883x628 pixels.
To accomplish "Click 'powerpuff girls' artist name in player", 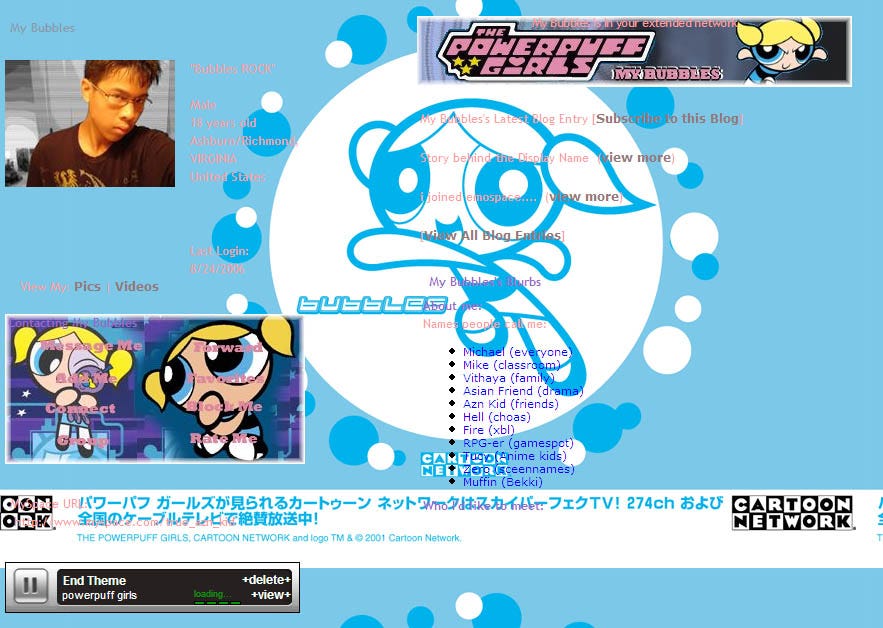I will point(99,595).
